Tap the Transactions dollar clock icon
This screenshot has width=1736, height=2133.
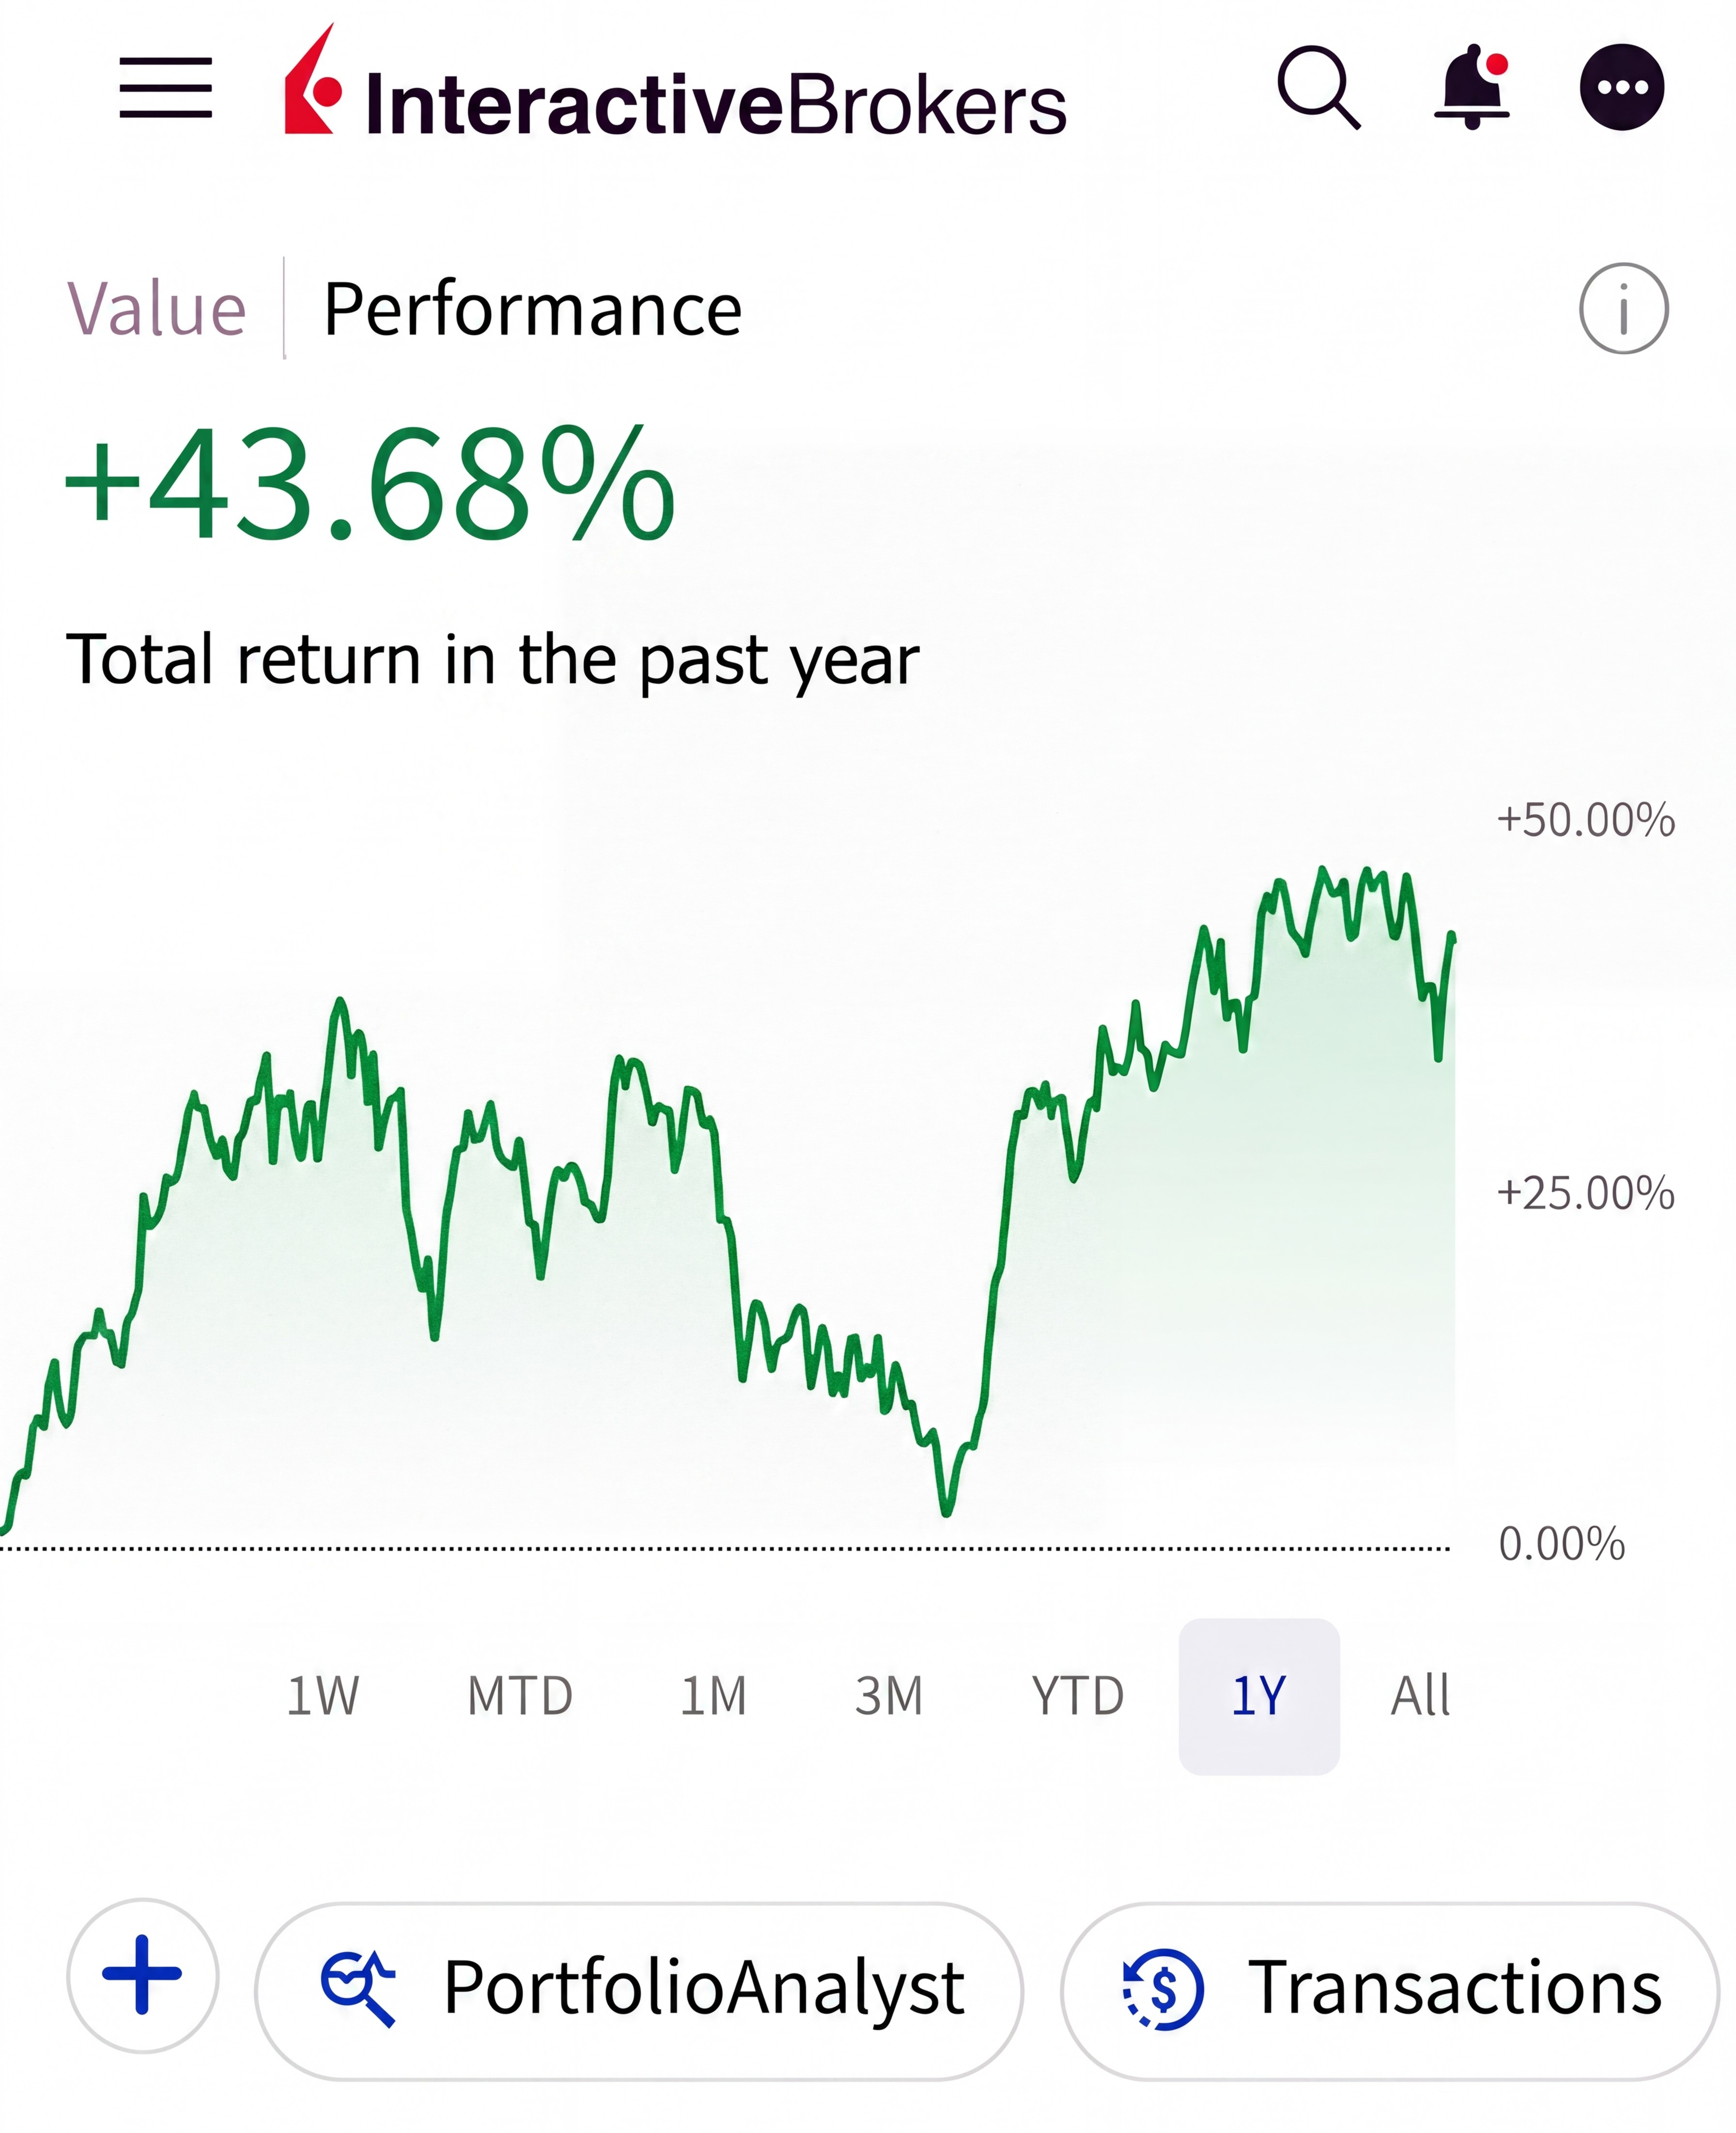pyautogui.click(x=1163, y=1988)
